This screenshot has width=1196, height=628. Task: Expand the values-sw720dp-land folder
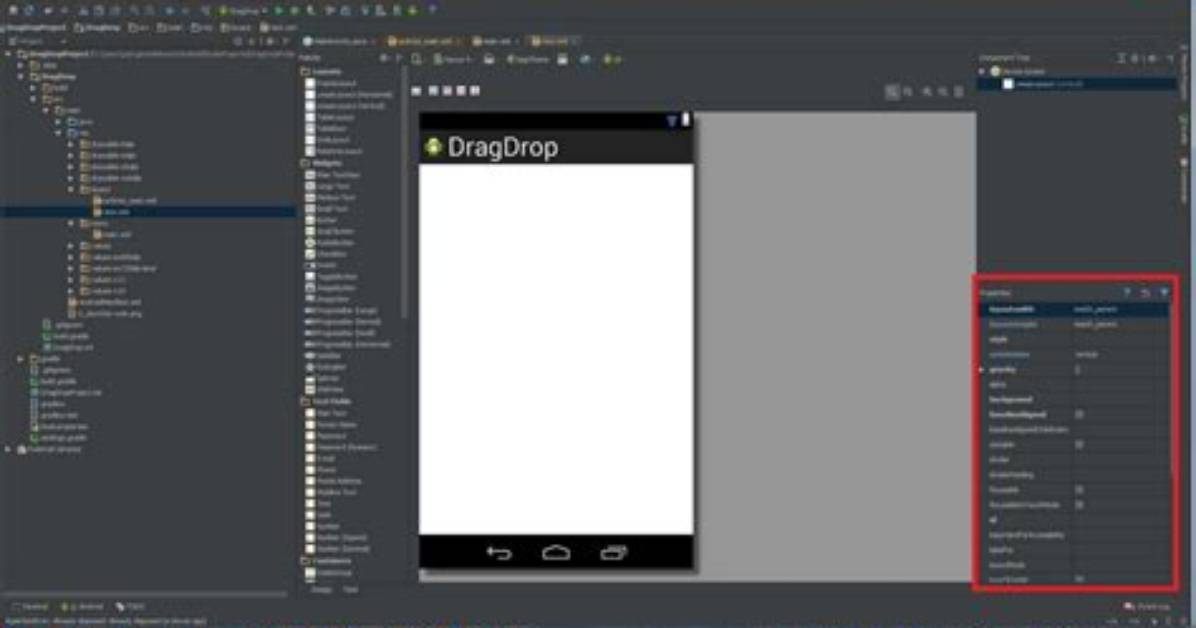pos(71,269)
